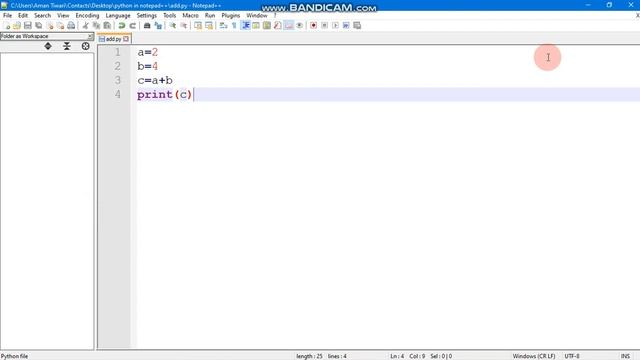Image resolution: width=640 pixels, height=360 pixels.
Task: Open the user defined language icon
Action: (256, 25)
